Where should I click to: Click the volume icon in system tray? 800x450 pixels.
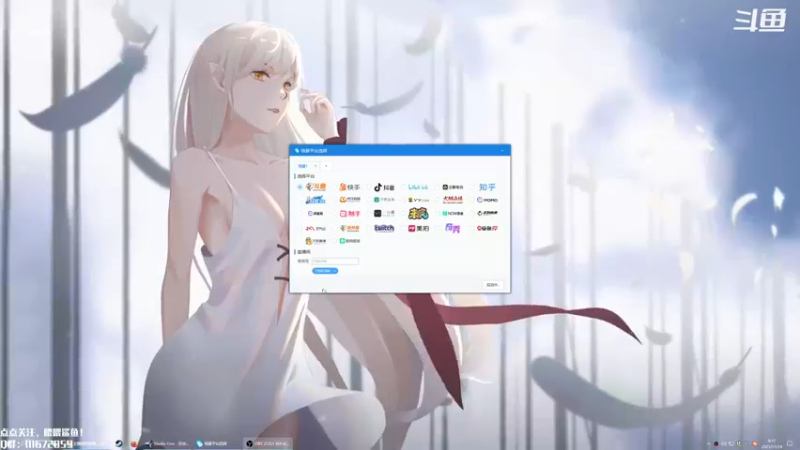(x=723, y=443)
